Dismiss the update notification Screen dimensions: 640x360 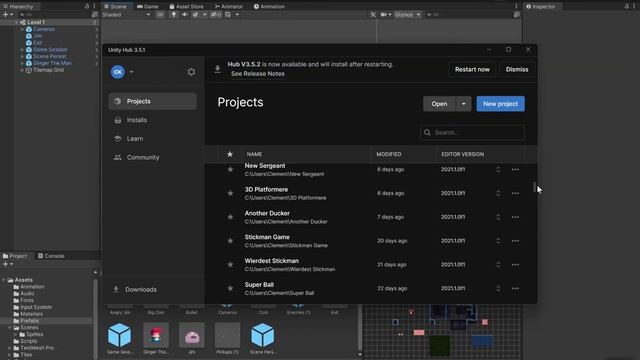517,69
